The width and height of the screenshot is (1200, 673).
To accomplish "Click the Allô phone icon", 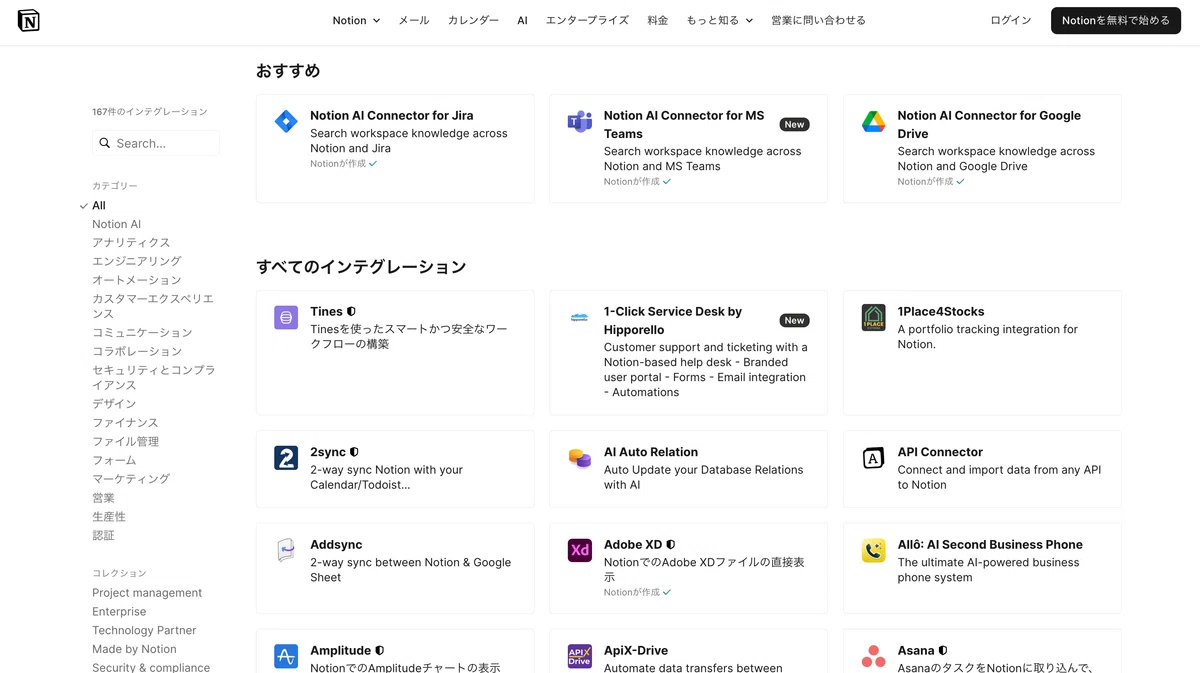I will point(873,551).
